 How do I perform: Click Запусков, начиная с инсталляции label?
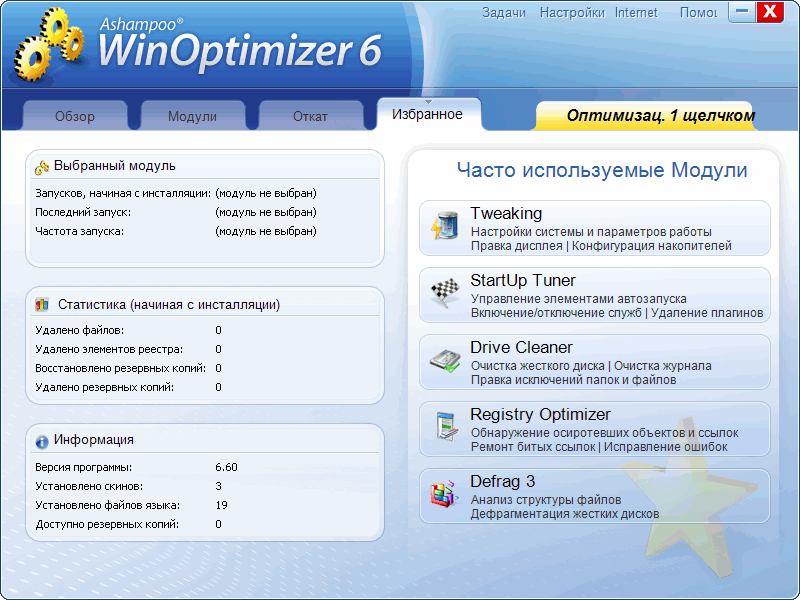[122, 193]
